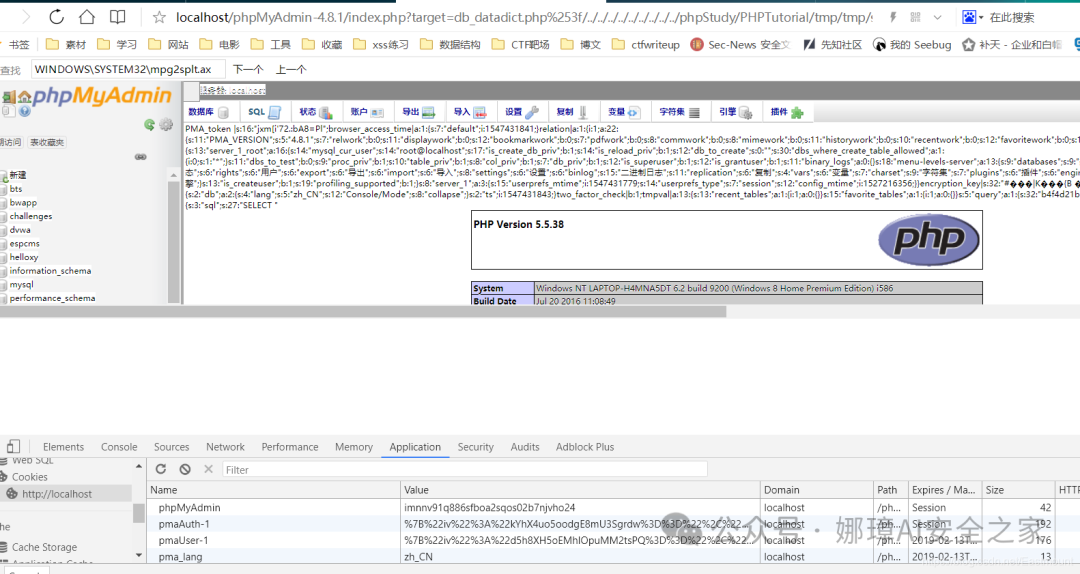Open the 账户 user accounts tab

coord(366,112)
